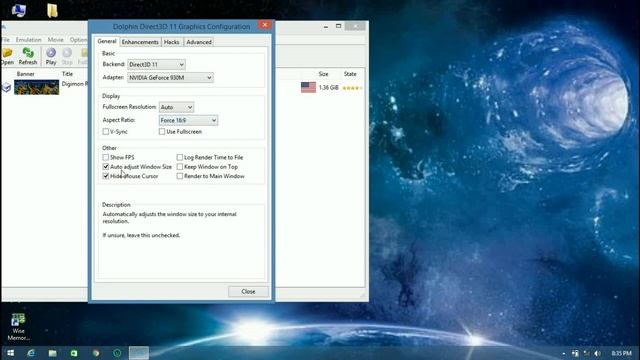Click the 1.36 GiB size cell
This screenshot has width=640, height=360.
328,88
